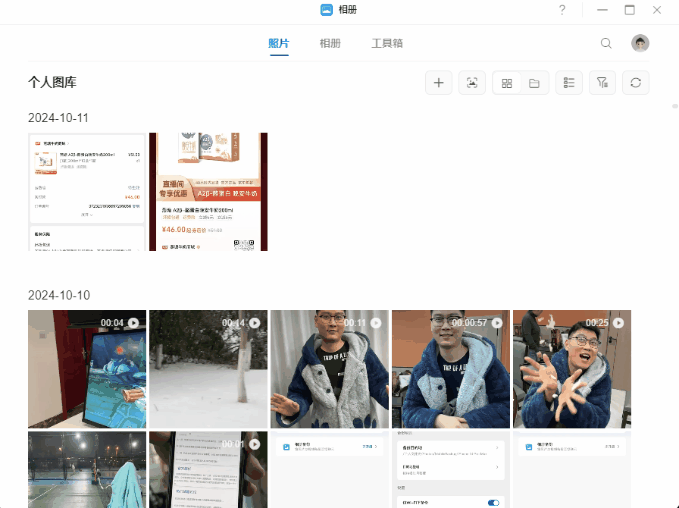Click the list select icon
The width and height of the screenshot is (679, 508).
point(569,83)
